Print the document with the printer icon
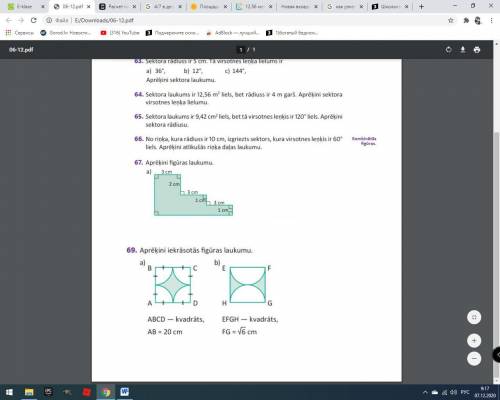The width and height of the screenshot is (500, 400). [x=477, y=50]
